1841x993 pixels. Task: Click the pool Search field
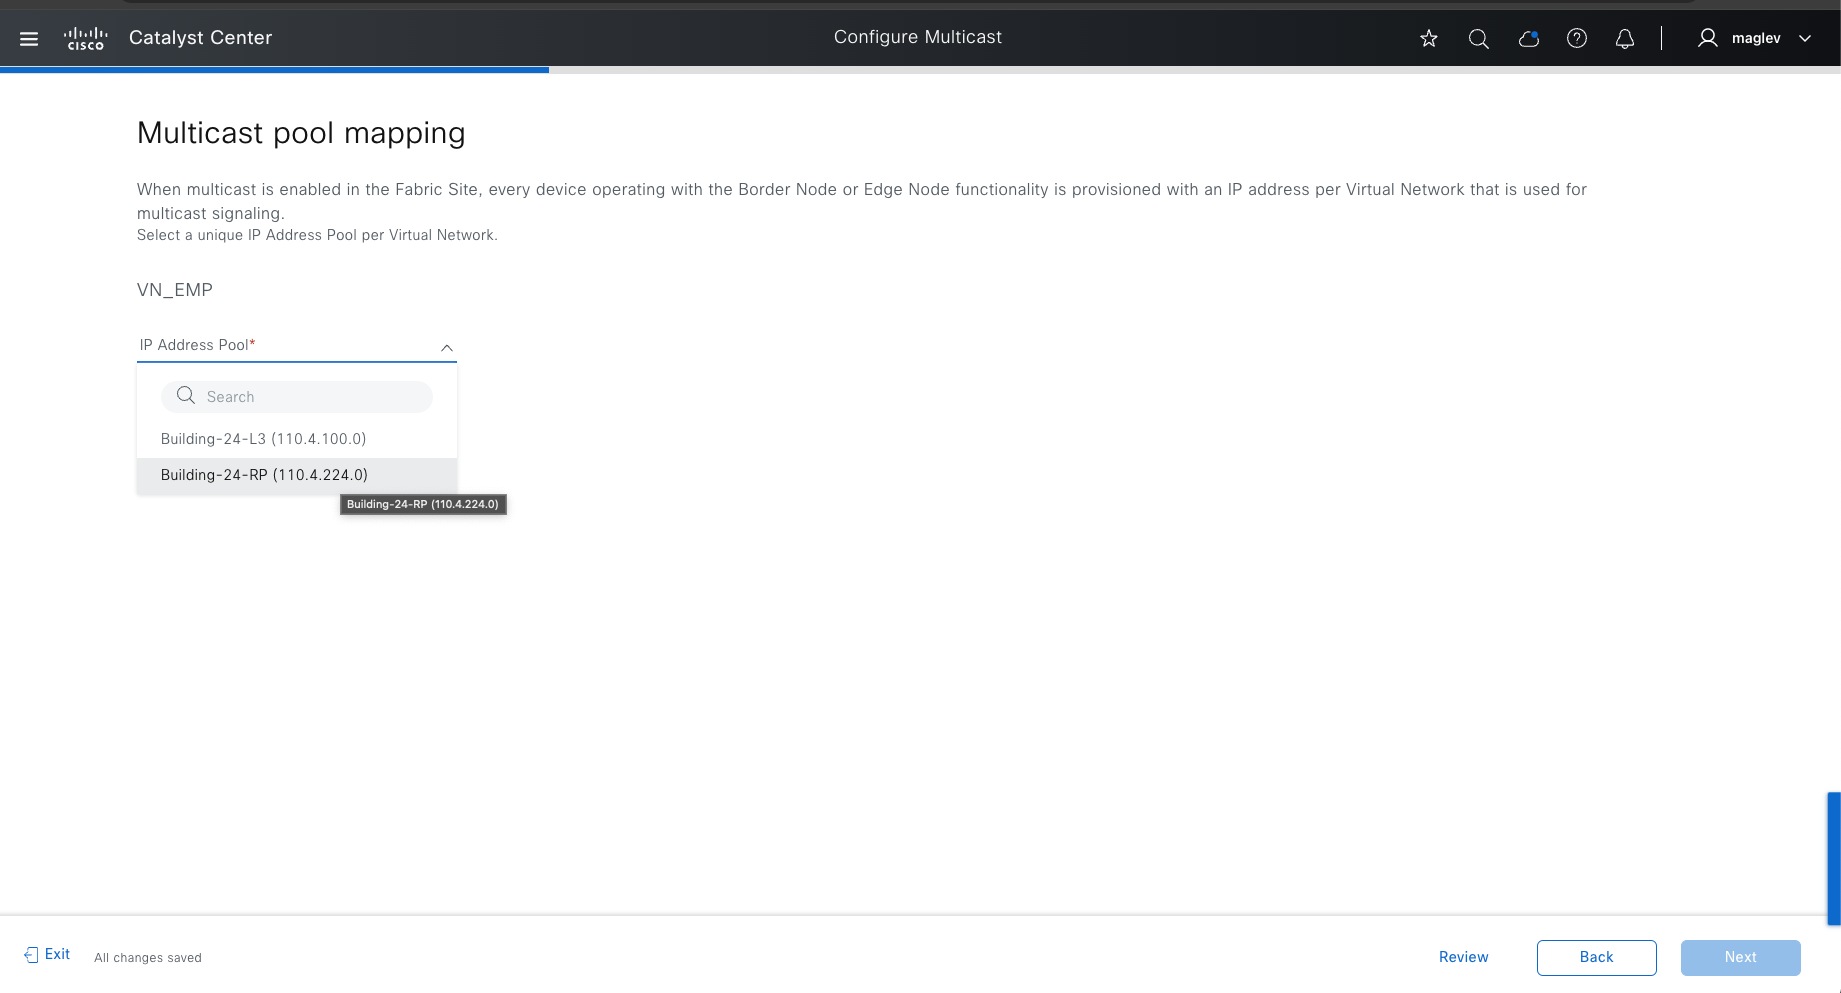[x=296, y=397]
